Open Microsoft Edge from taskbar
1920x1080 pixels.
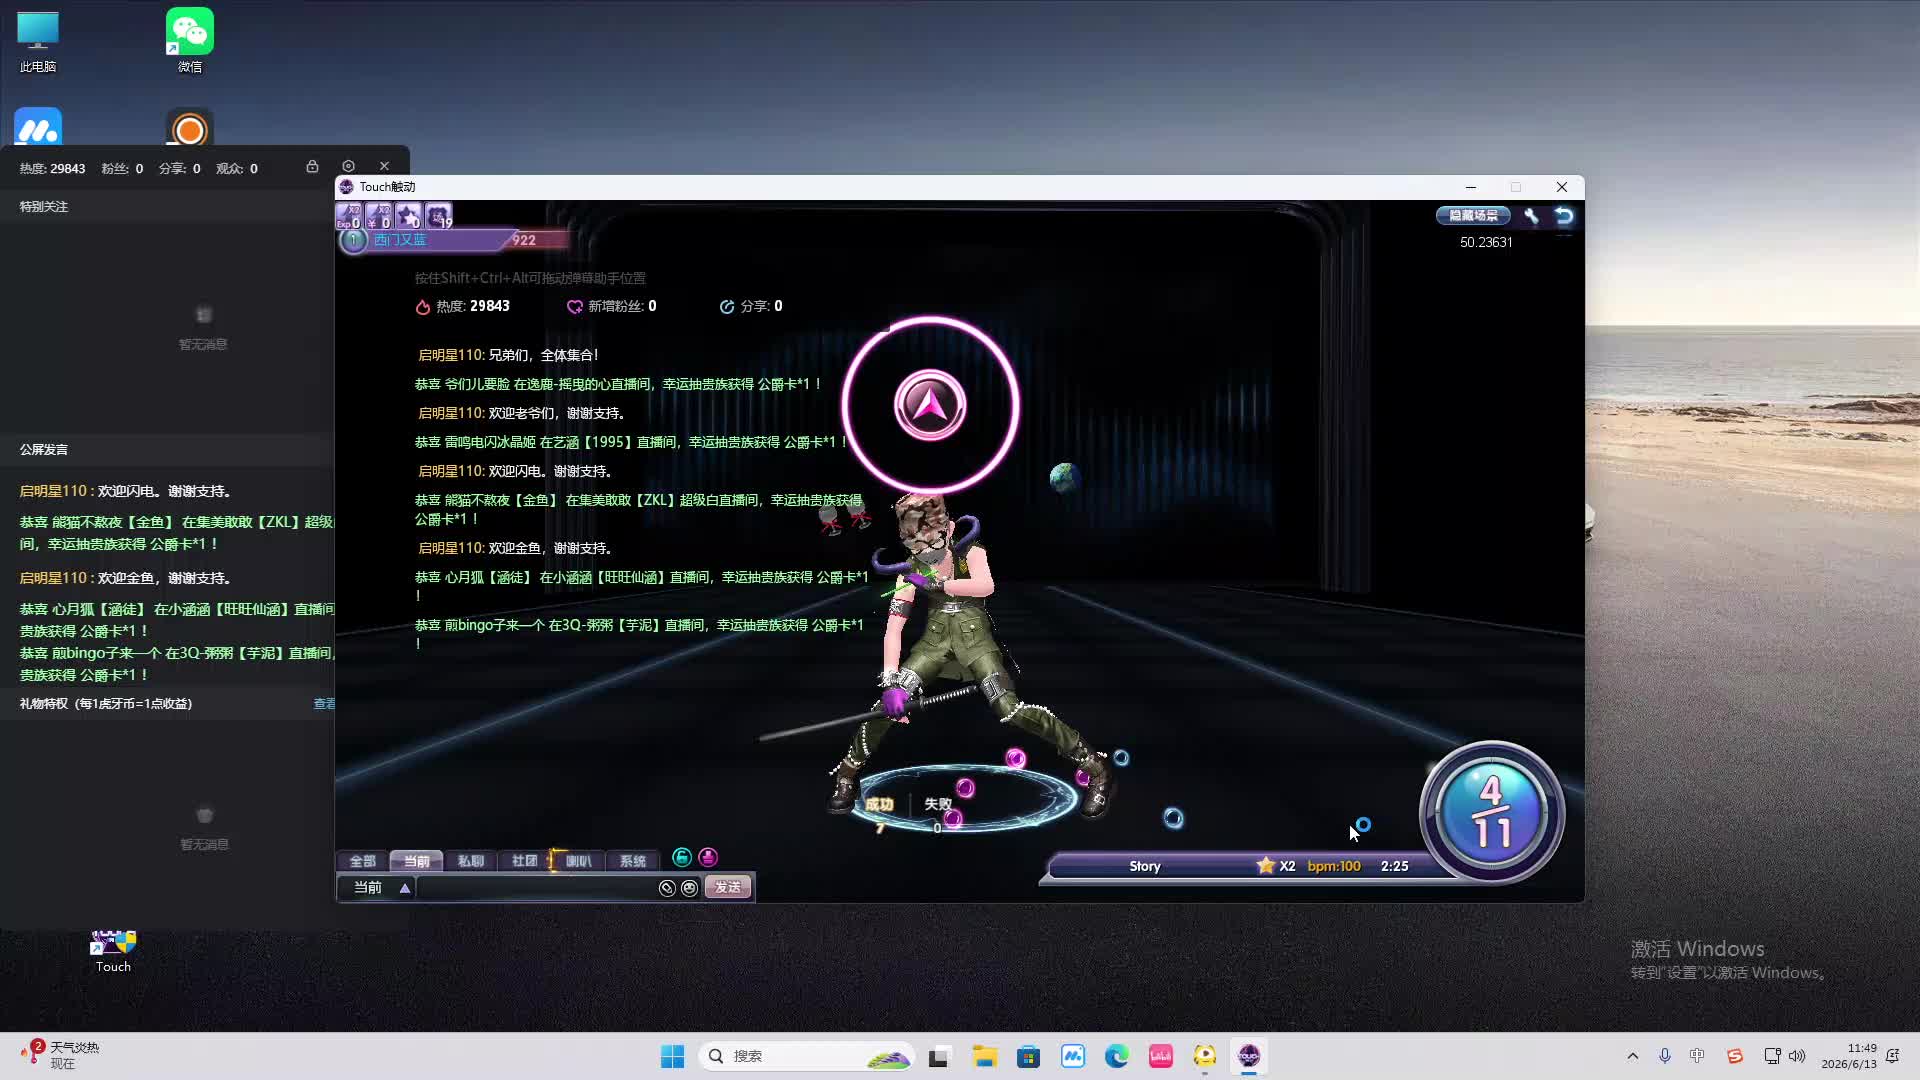pyautogui.click(x=1116, y=1056)
